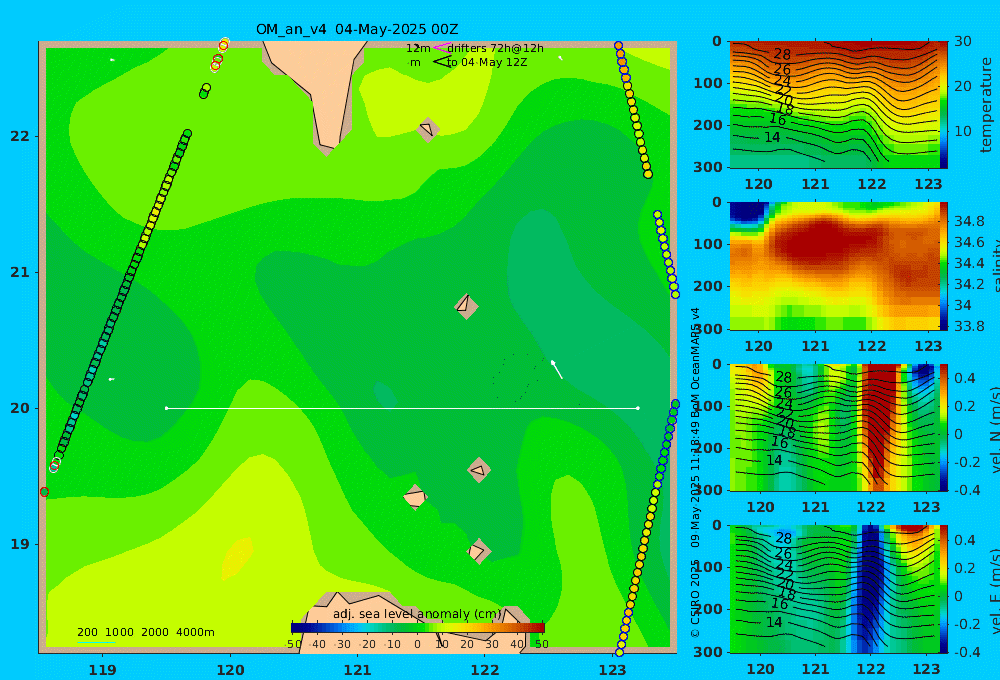Click the isolated red circle at the map's left edge near 19.4N
The height and width of the screenshot is (680, 1000).
pos(44,492)
